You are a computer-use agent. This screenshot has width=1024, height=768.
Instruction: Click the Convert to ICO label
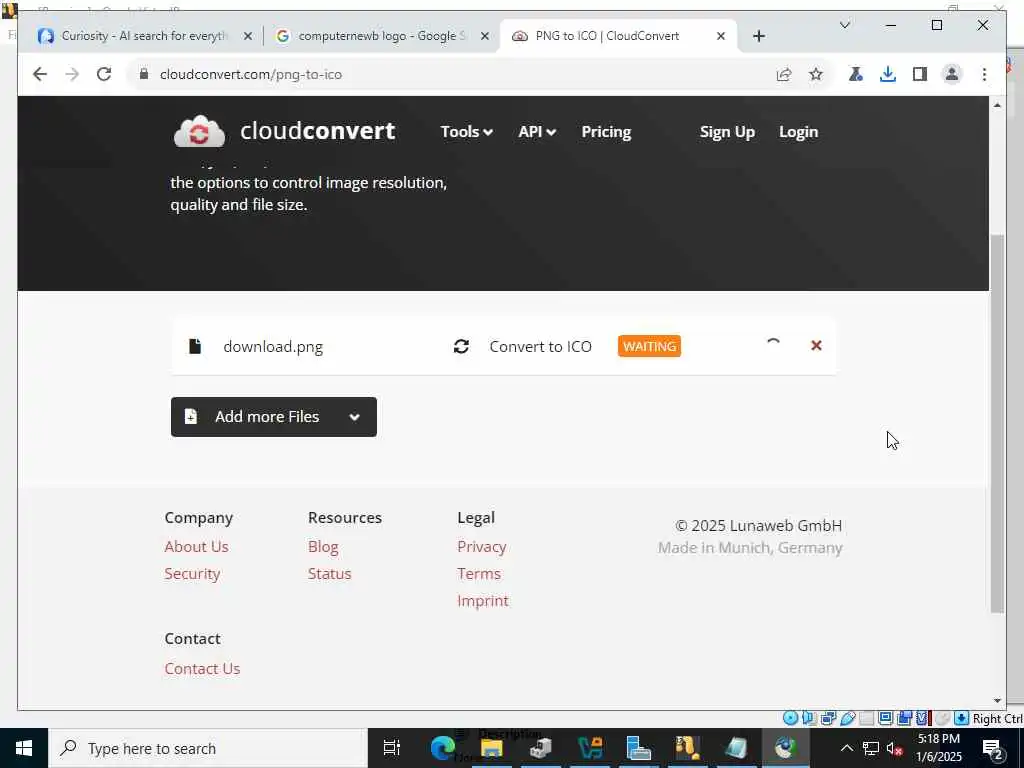click(541, 346)
